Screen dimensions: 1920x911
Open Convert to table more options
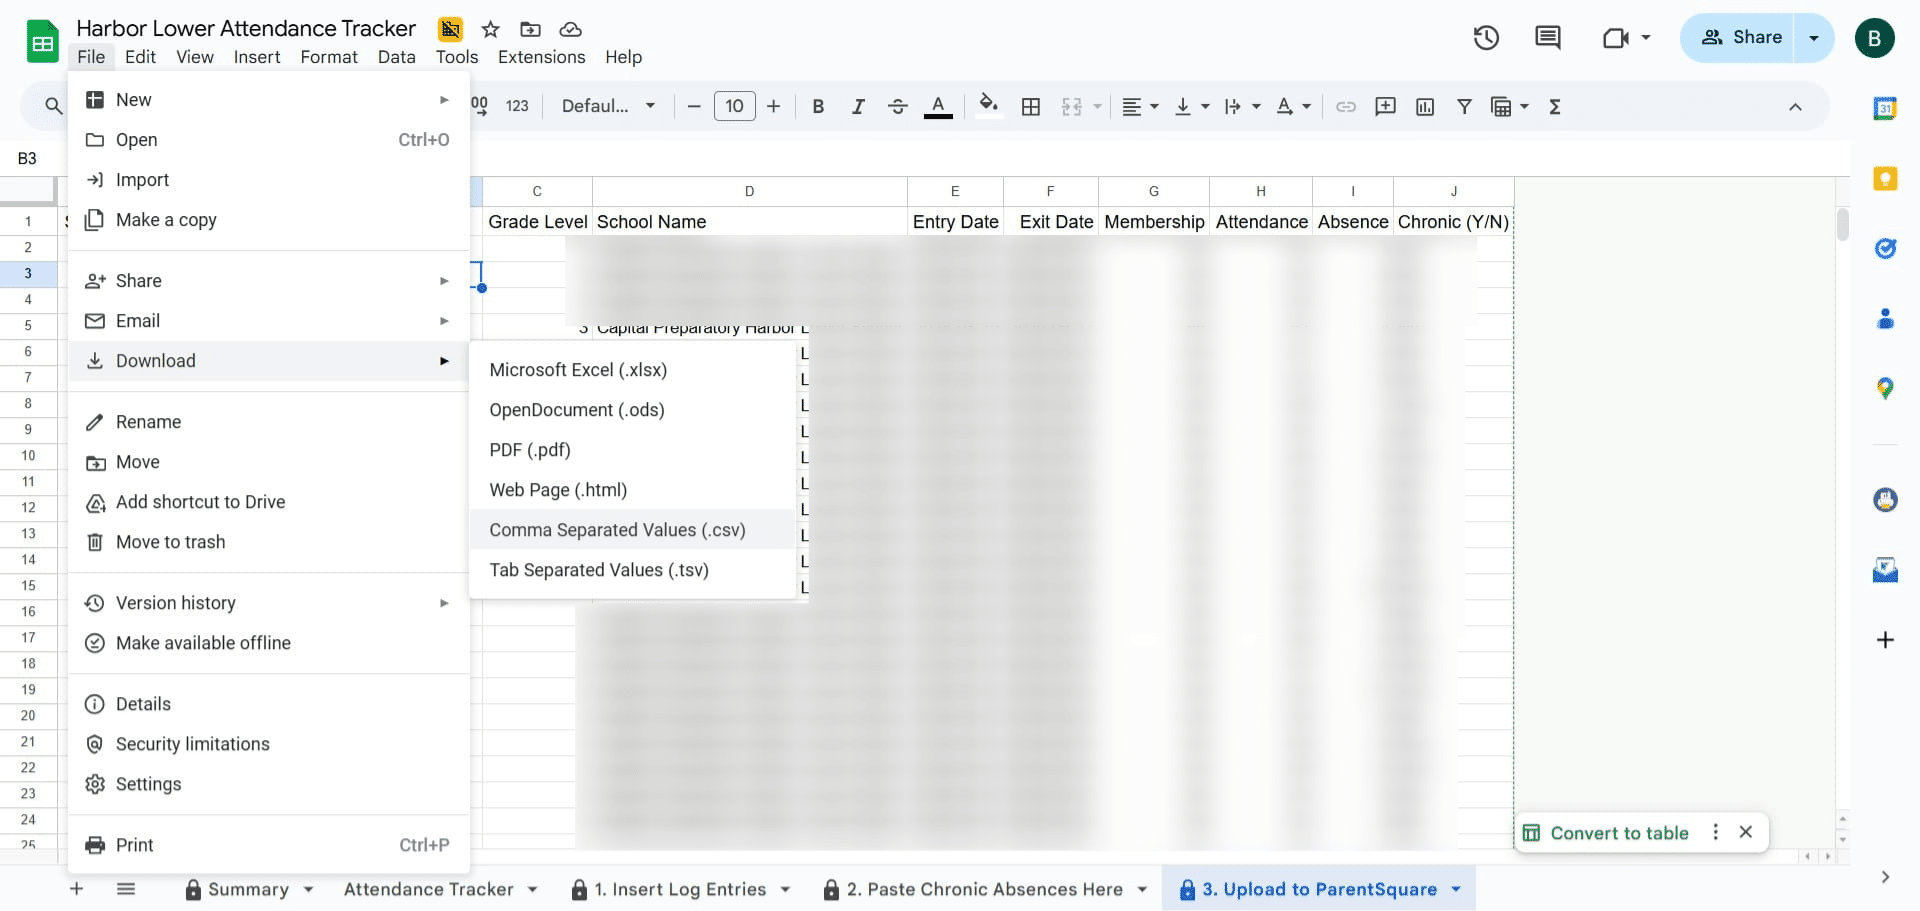pos(1716,832)
